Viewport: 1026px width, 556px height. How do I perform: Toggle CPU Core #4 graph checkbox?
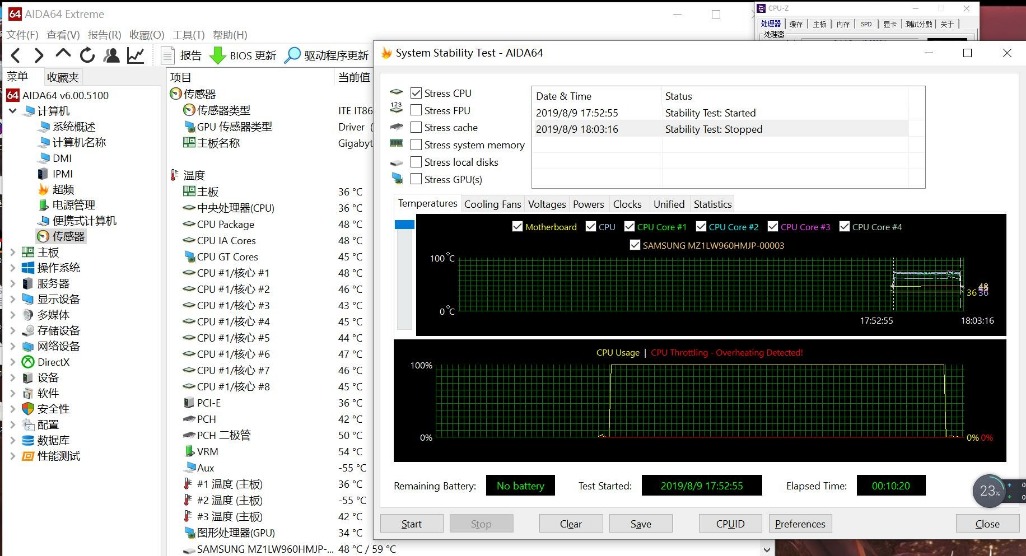click(845, 226)
